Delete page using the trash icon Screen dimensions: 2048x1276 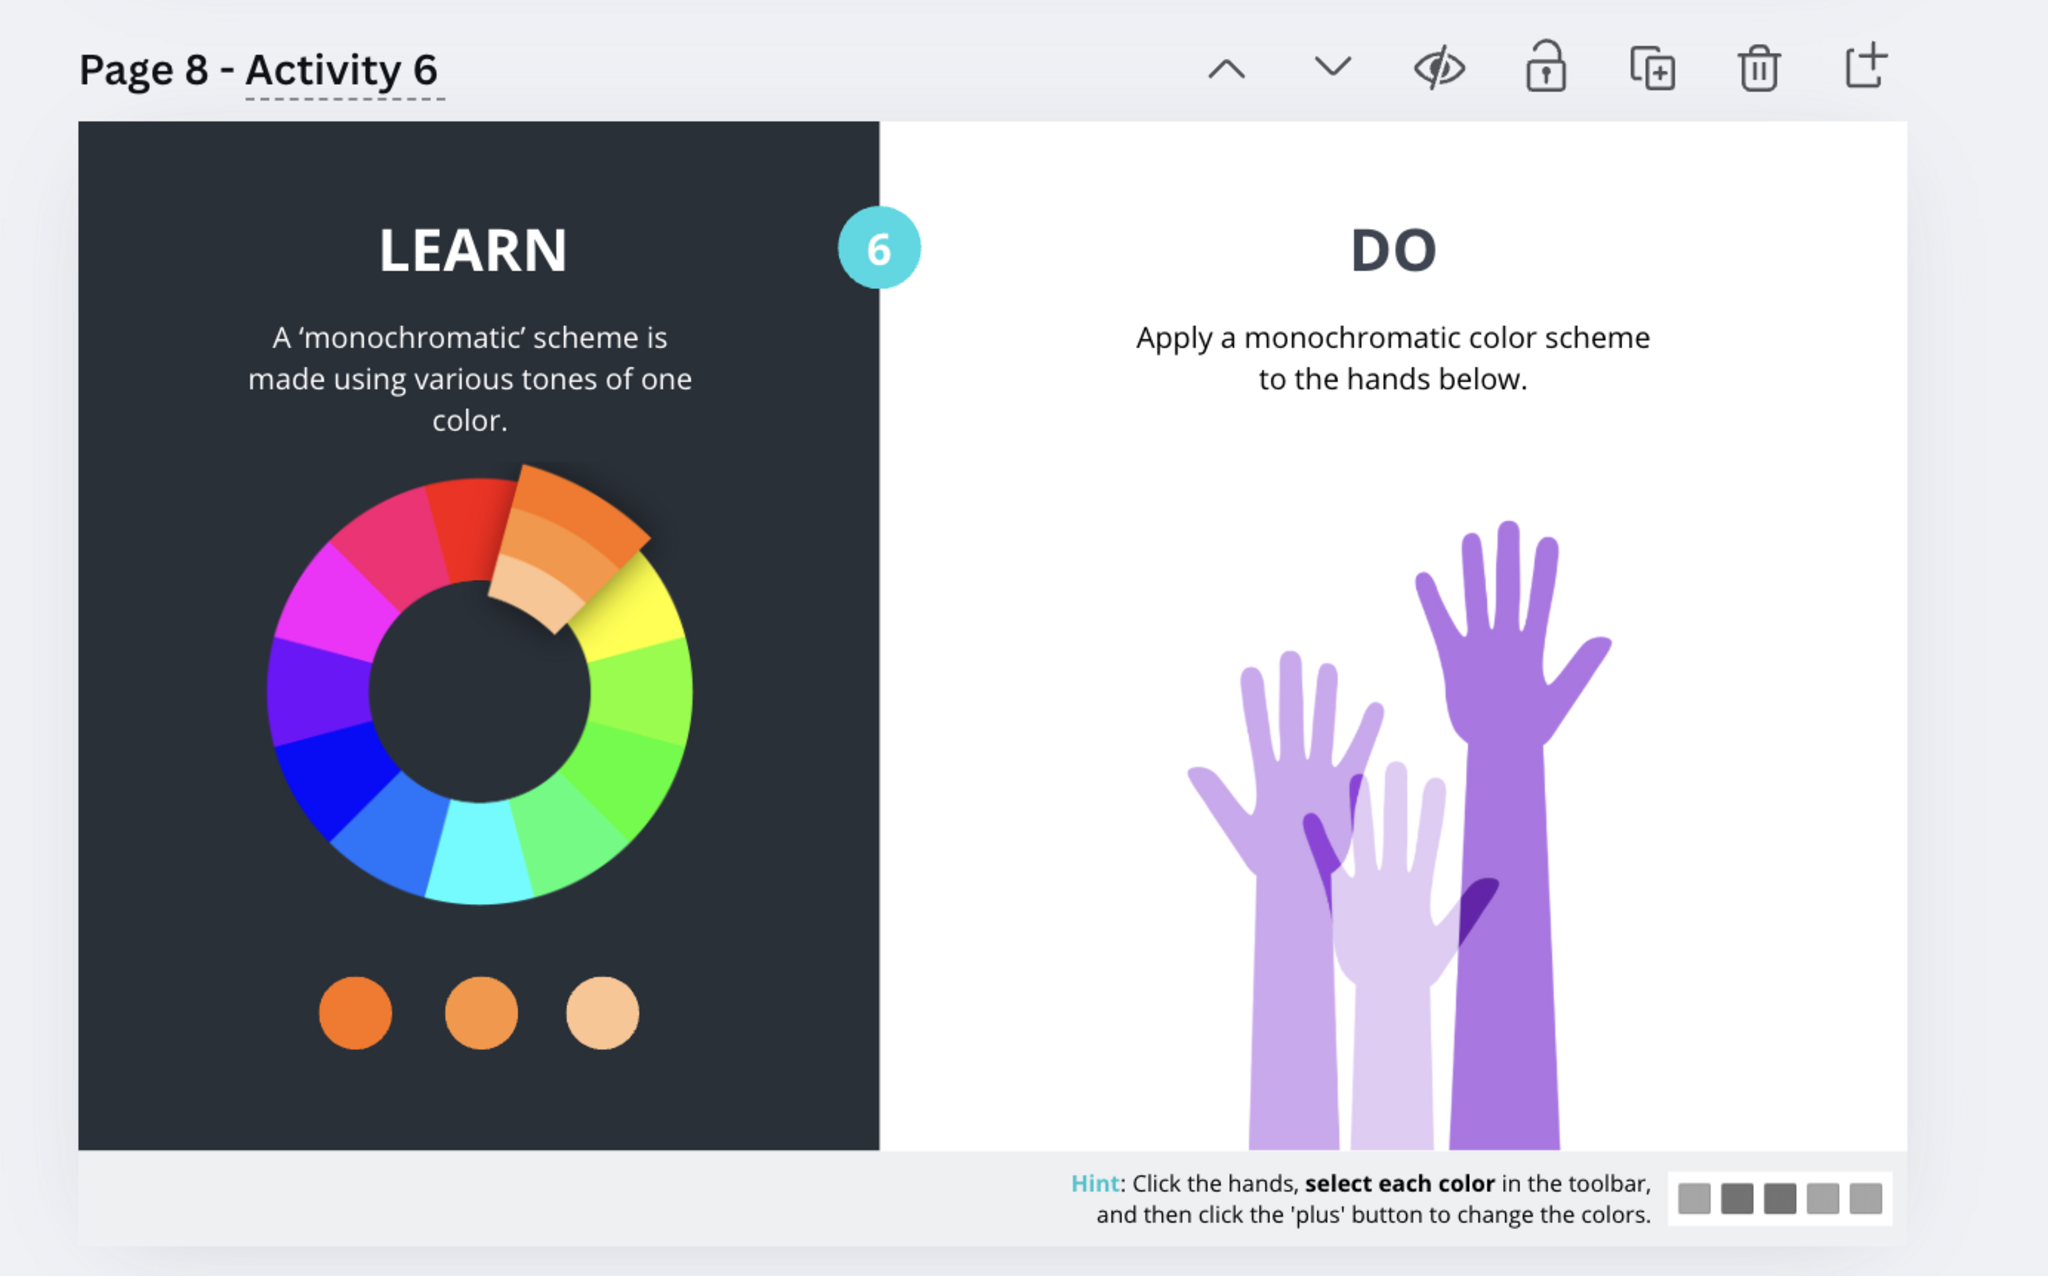click(1758, 68)
